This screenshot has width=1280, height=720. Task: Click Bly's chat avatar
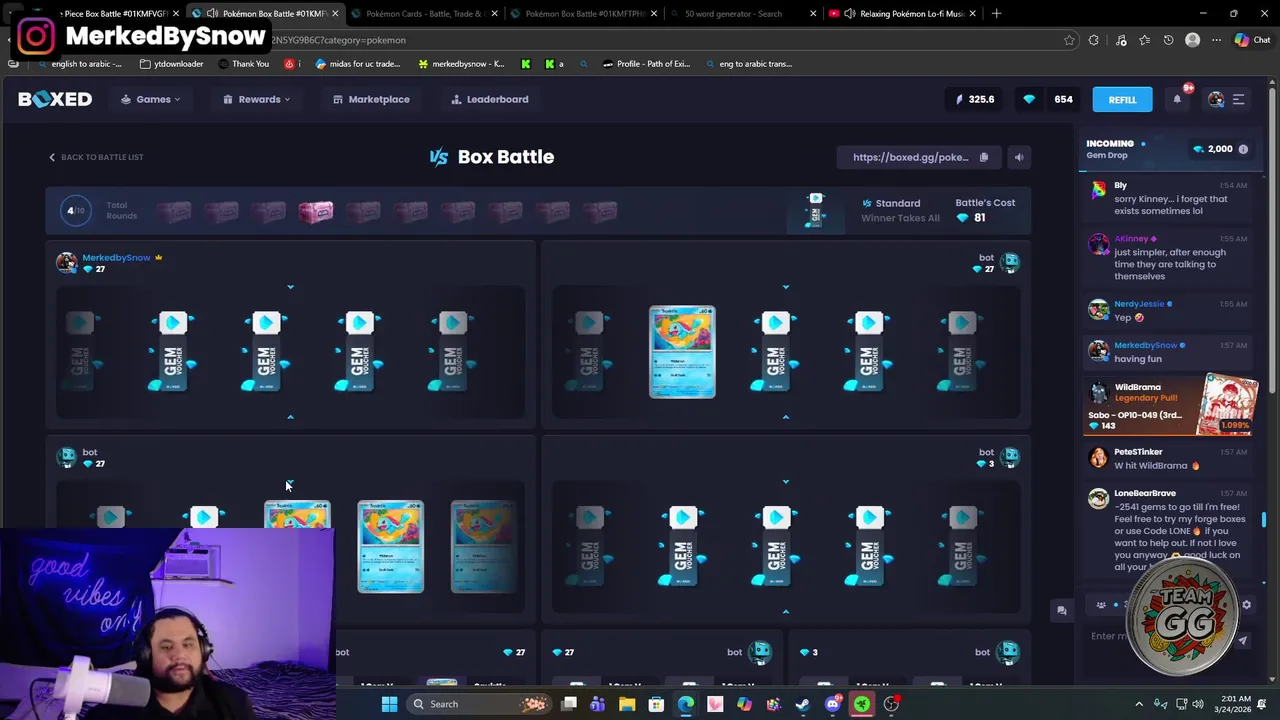click(1098, 190)
